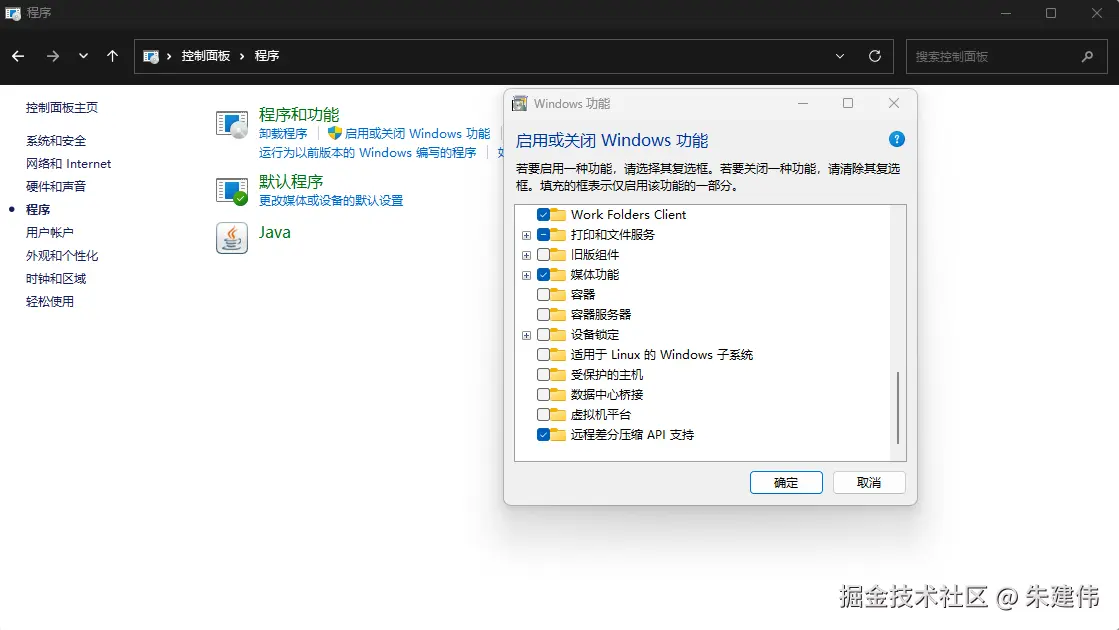Click inside the 搜索控制面板 search box
The width and height of the screenshot is (1119, 630).
pyautogui.click(x=1000, y=56)
